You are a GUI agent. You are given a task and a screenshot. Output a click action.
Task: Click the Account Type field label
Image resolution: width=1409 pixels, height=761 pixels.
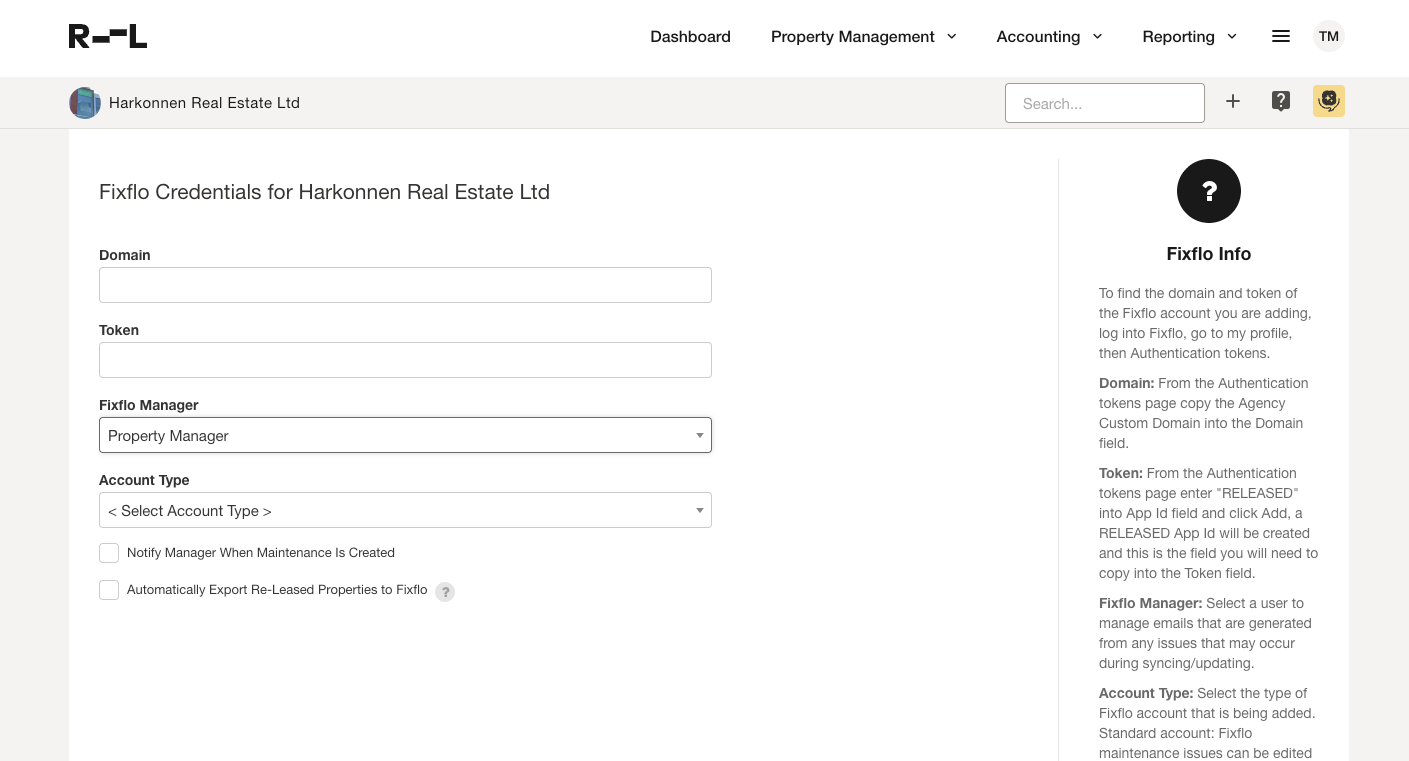point(144,480)
